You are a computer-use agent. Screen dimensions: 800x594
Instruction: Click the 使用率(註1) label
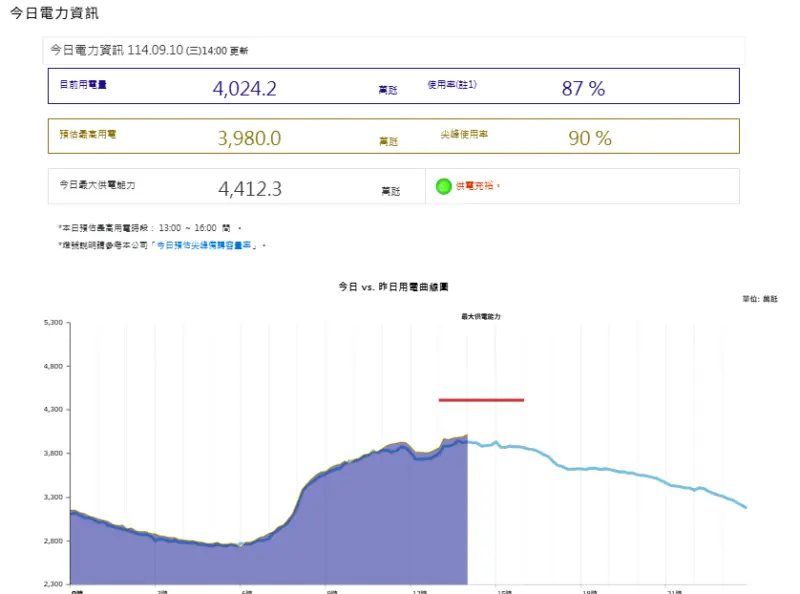point(452,85)
